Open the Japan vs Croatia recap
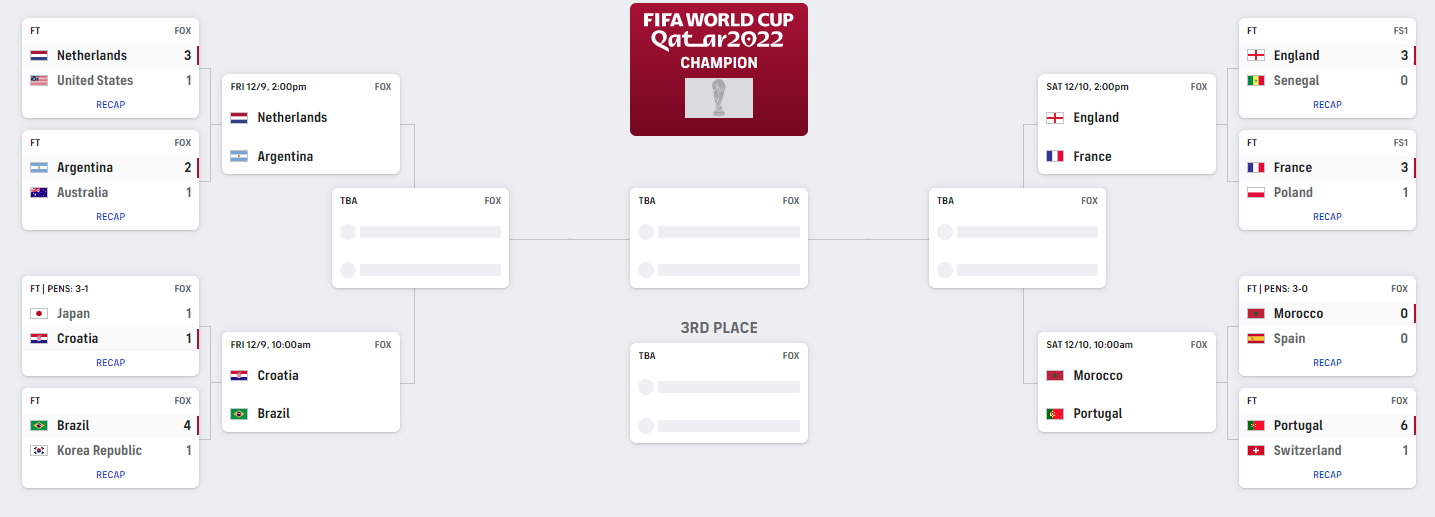Image resolution: width=1435 pixels, height=517 pixels. pos(111,363)
